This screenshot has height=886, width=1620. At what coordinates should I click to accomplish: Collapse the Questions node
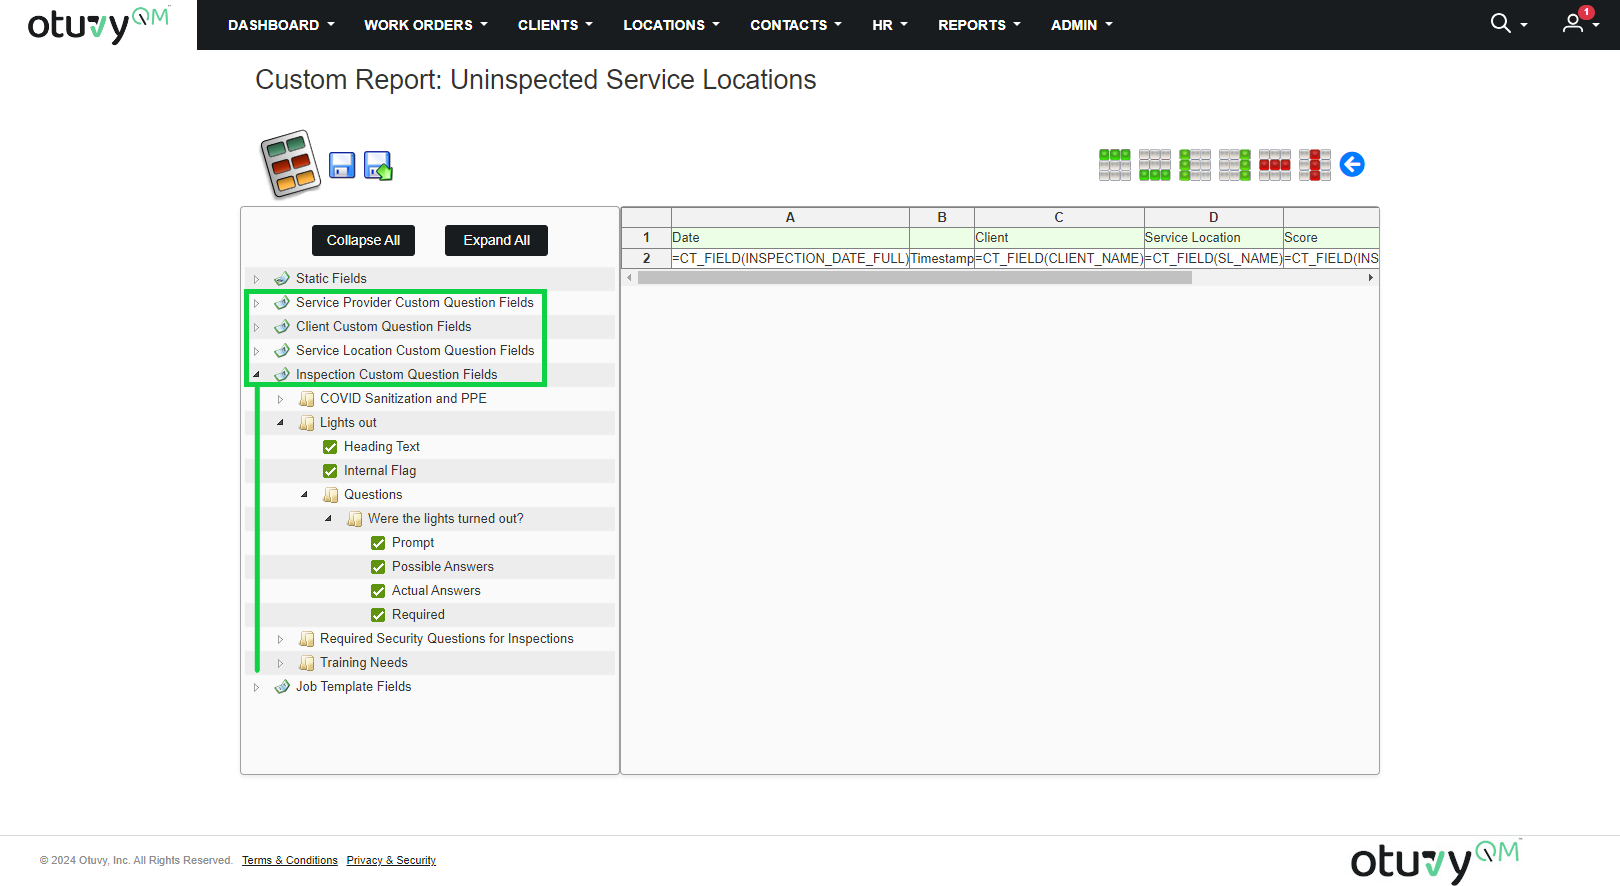pos(304,495)
